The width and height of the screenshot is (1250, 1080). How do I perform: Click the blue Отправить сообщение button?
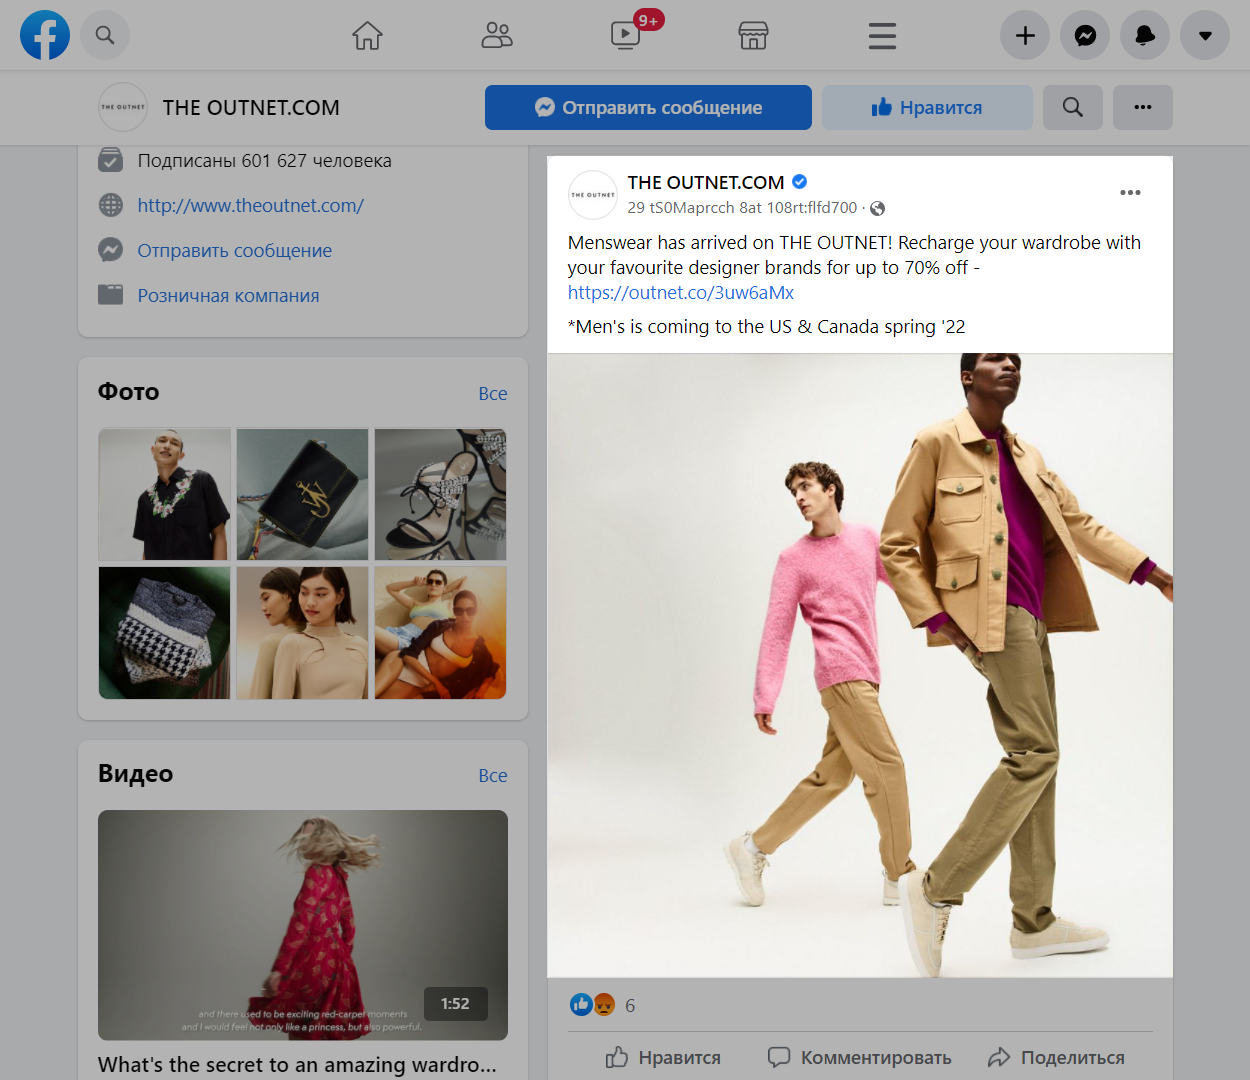point(648,107)
